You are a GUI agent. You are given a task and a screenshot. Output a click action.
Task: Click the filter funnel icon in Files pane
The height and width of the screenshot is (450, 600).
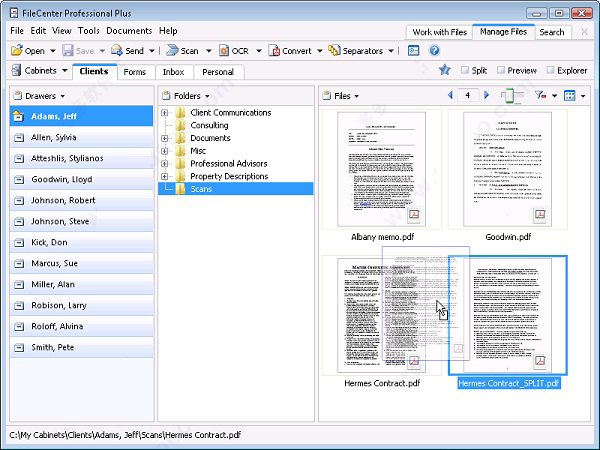click(x=541, y=96)
